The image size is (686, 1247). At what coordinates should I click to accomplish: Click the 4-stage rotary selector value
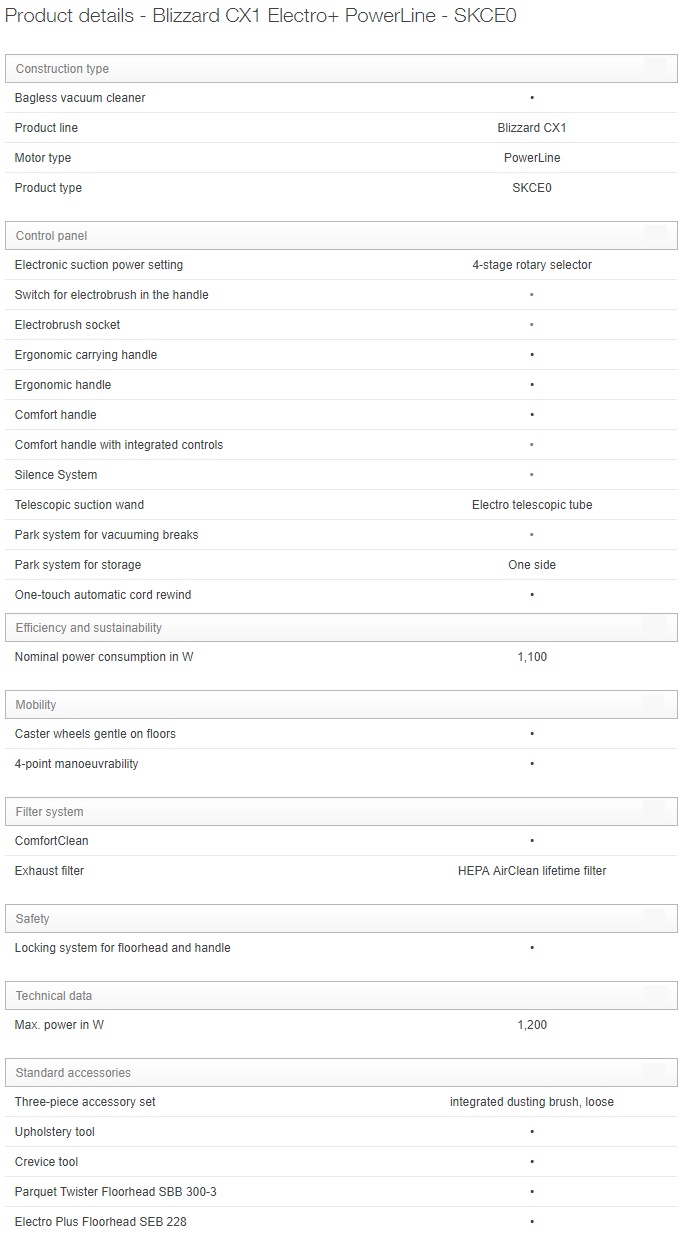[x=532, y=265]
